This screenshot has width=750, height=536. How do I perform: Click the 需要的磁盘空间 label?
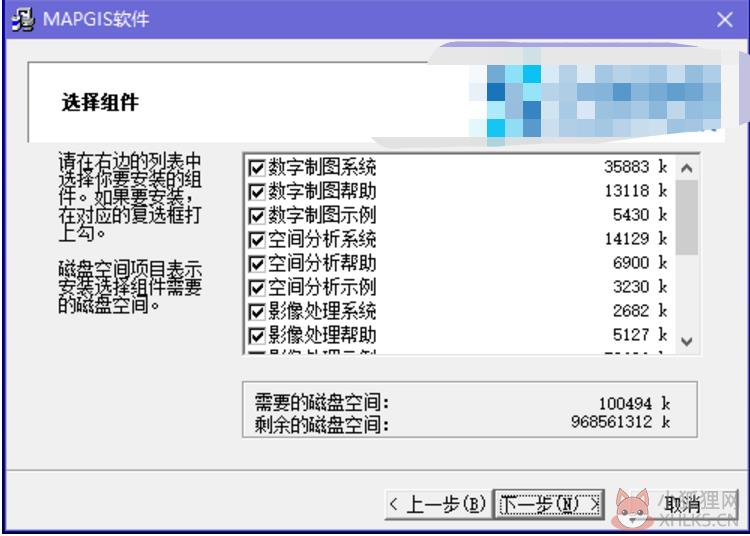tap(321, 403)
